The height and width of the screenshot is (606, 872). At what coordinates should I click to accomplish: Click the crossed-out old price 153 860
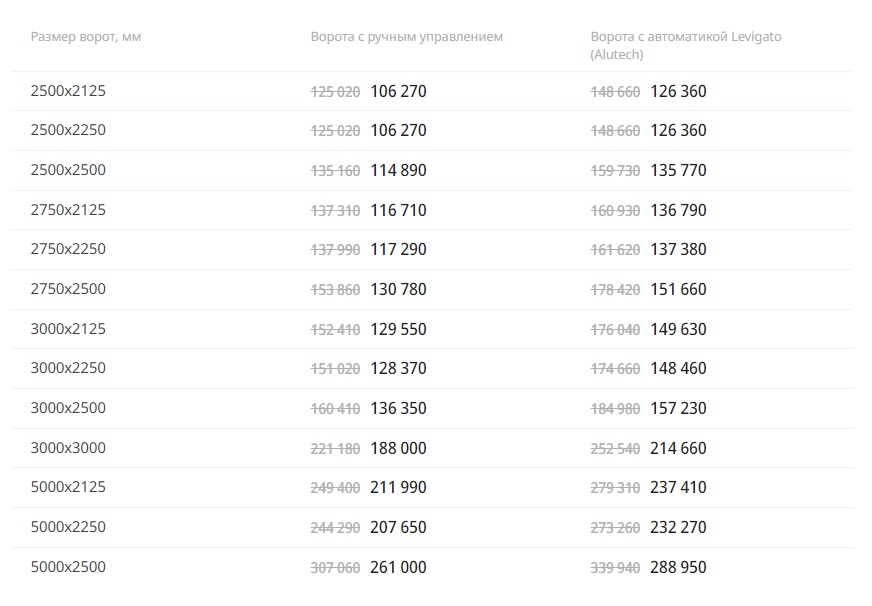(335, 290)
